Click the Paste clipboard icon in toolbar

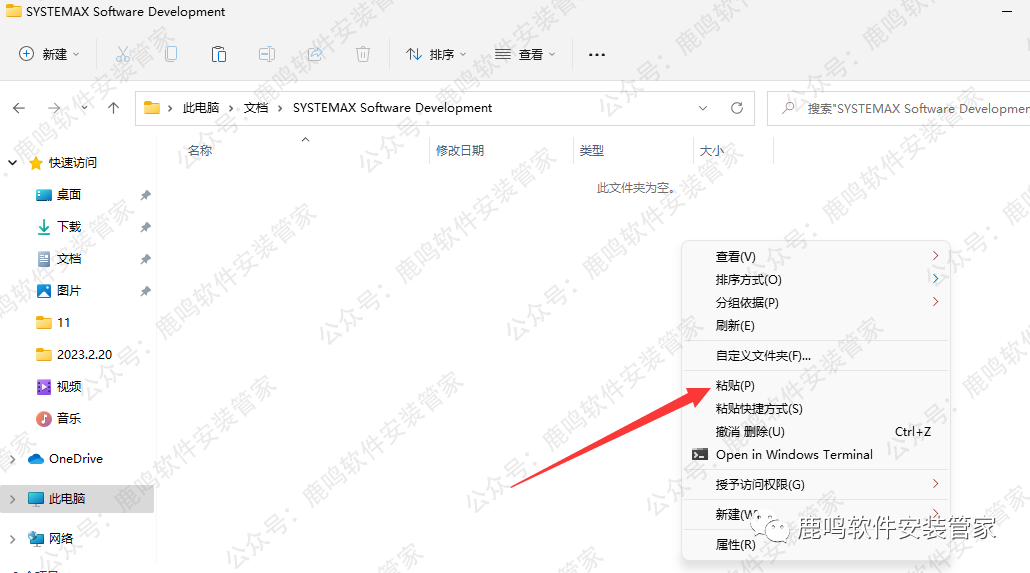(219, 54)
